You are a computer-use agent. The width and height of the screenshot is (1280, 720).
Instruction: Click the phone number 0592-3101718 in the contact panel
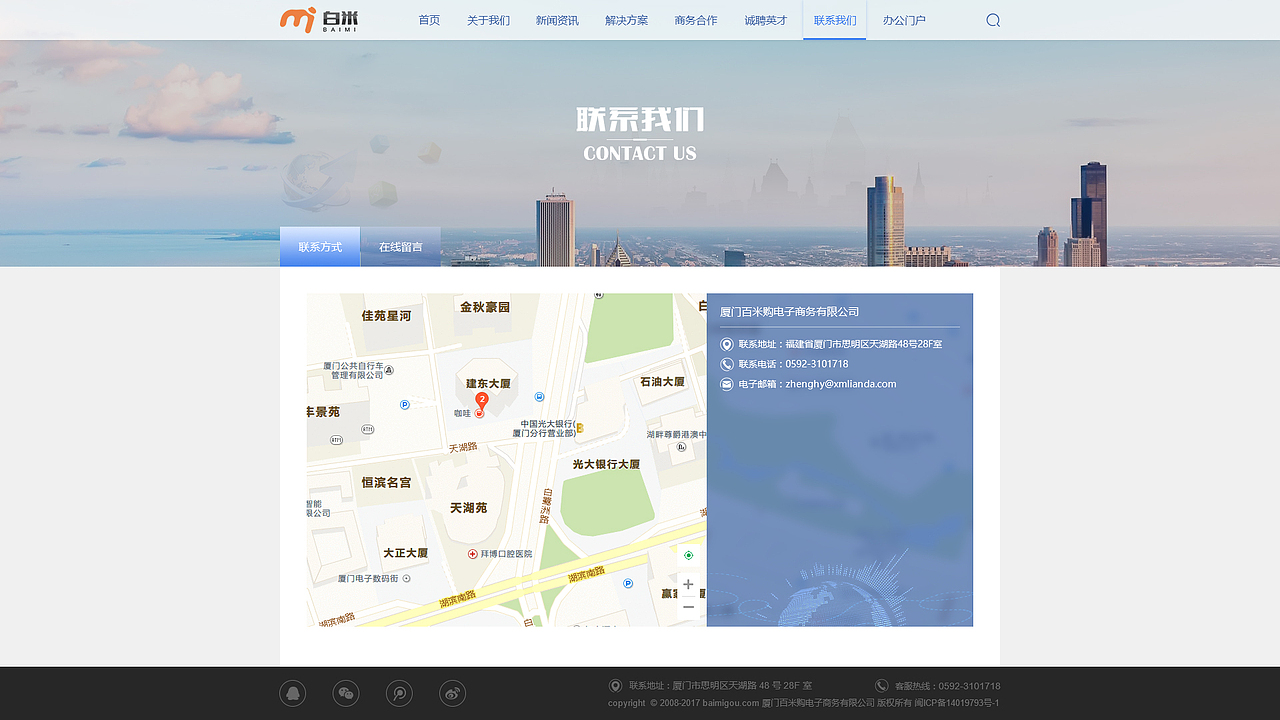(x=817, y=364)
